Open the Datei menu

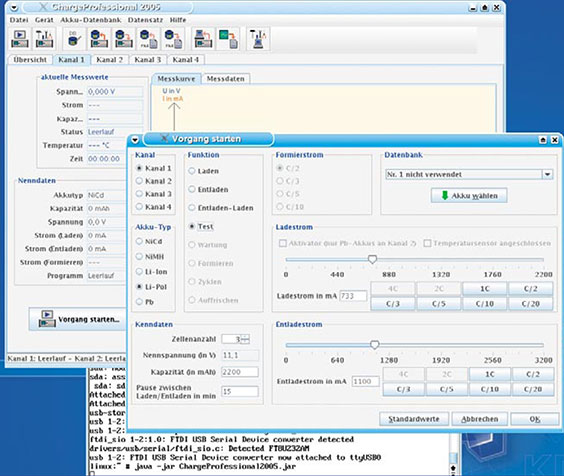point(19,20)
